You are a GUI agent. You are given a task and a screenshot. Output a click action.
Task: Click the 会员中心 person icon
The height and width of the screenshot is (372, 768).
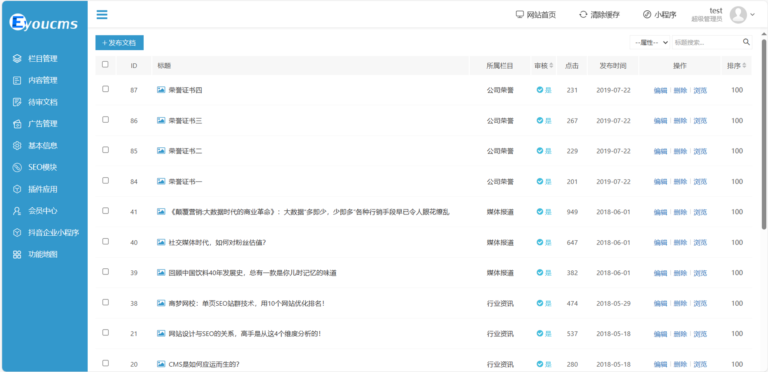click(x=17, y=211)
